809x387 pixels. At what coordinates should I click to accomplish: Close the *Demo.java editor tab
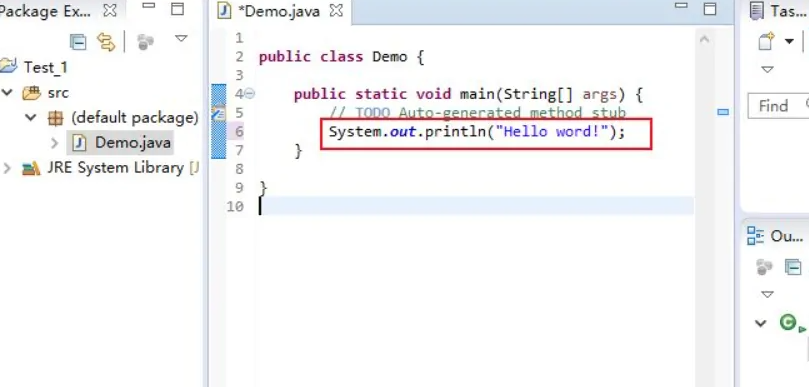pyautogui.click(x=336, y=10)
